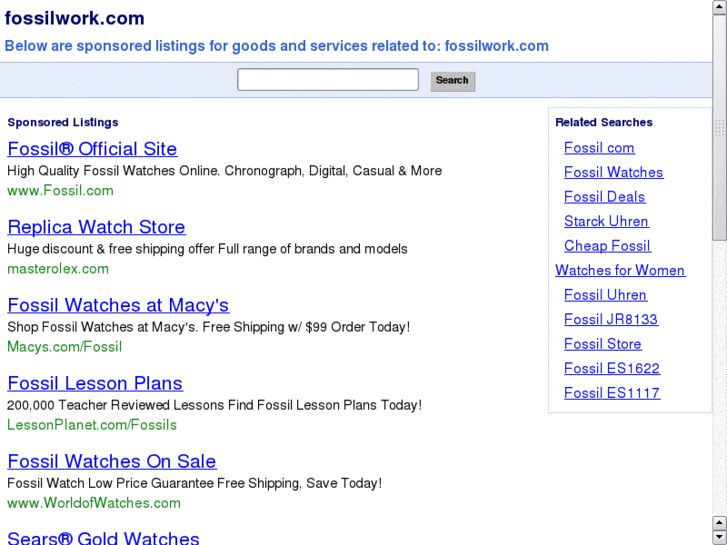Click the Starck Uhren related search
The width and height of the screenshot is (727, 545).
606,221
